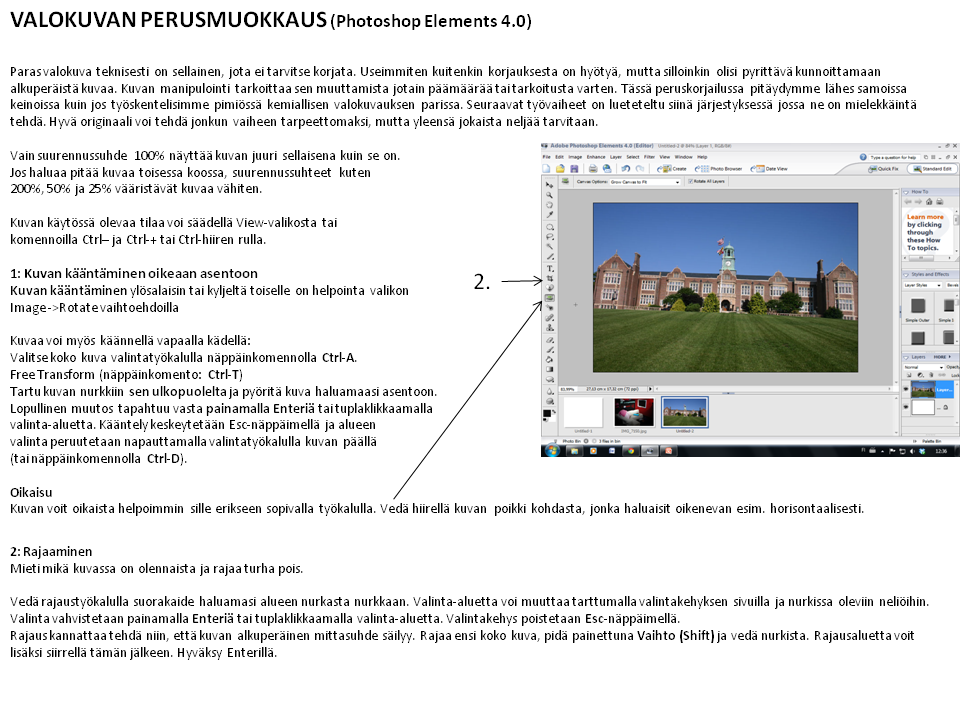Select the Move tool in Photoshop toolbox
Image resolution: width=960 pixels, height=720 pixels.
click(549, 185)
